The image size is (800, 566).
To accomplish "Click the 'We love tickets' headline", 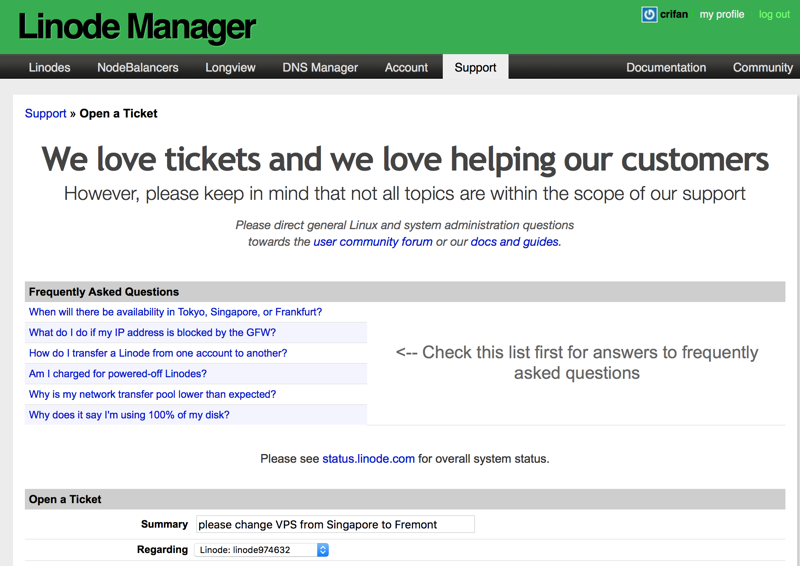I will coord(405,159).
